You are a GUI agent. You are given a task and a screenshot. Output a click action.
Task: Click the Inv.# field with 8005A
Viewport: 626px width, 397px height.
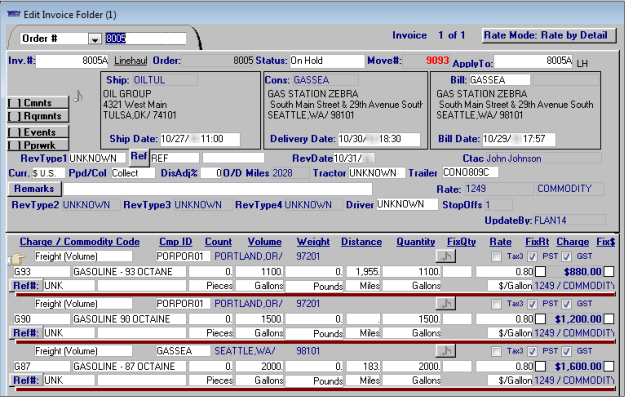(72, 61)
